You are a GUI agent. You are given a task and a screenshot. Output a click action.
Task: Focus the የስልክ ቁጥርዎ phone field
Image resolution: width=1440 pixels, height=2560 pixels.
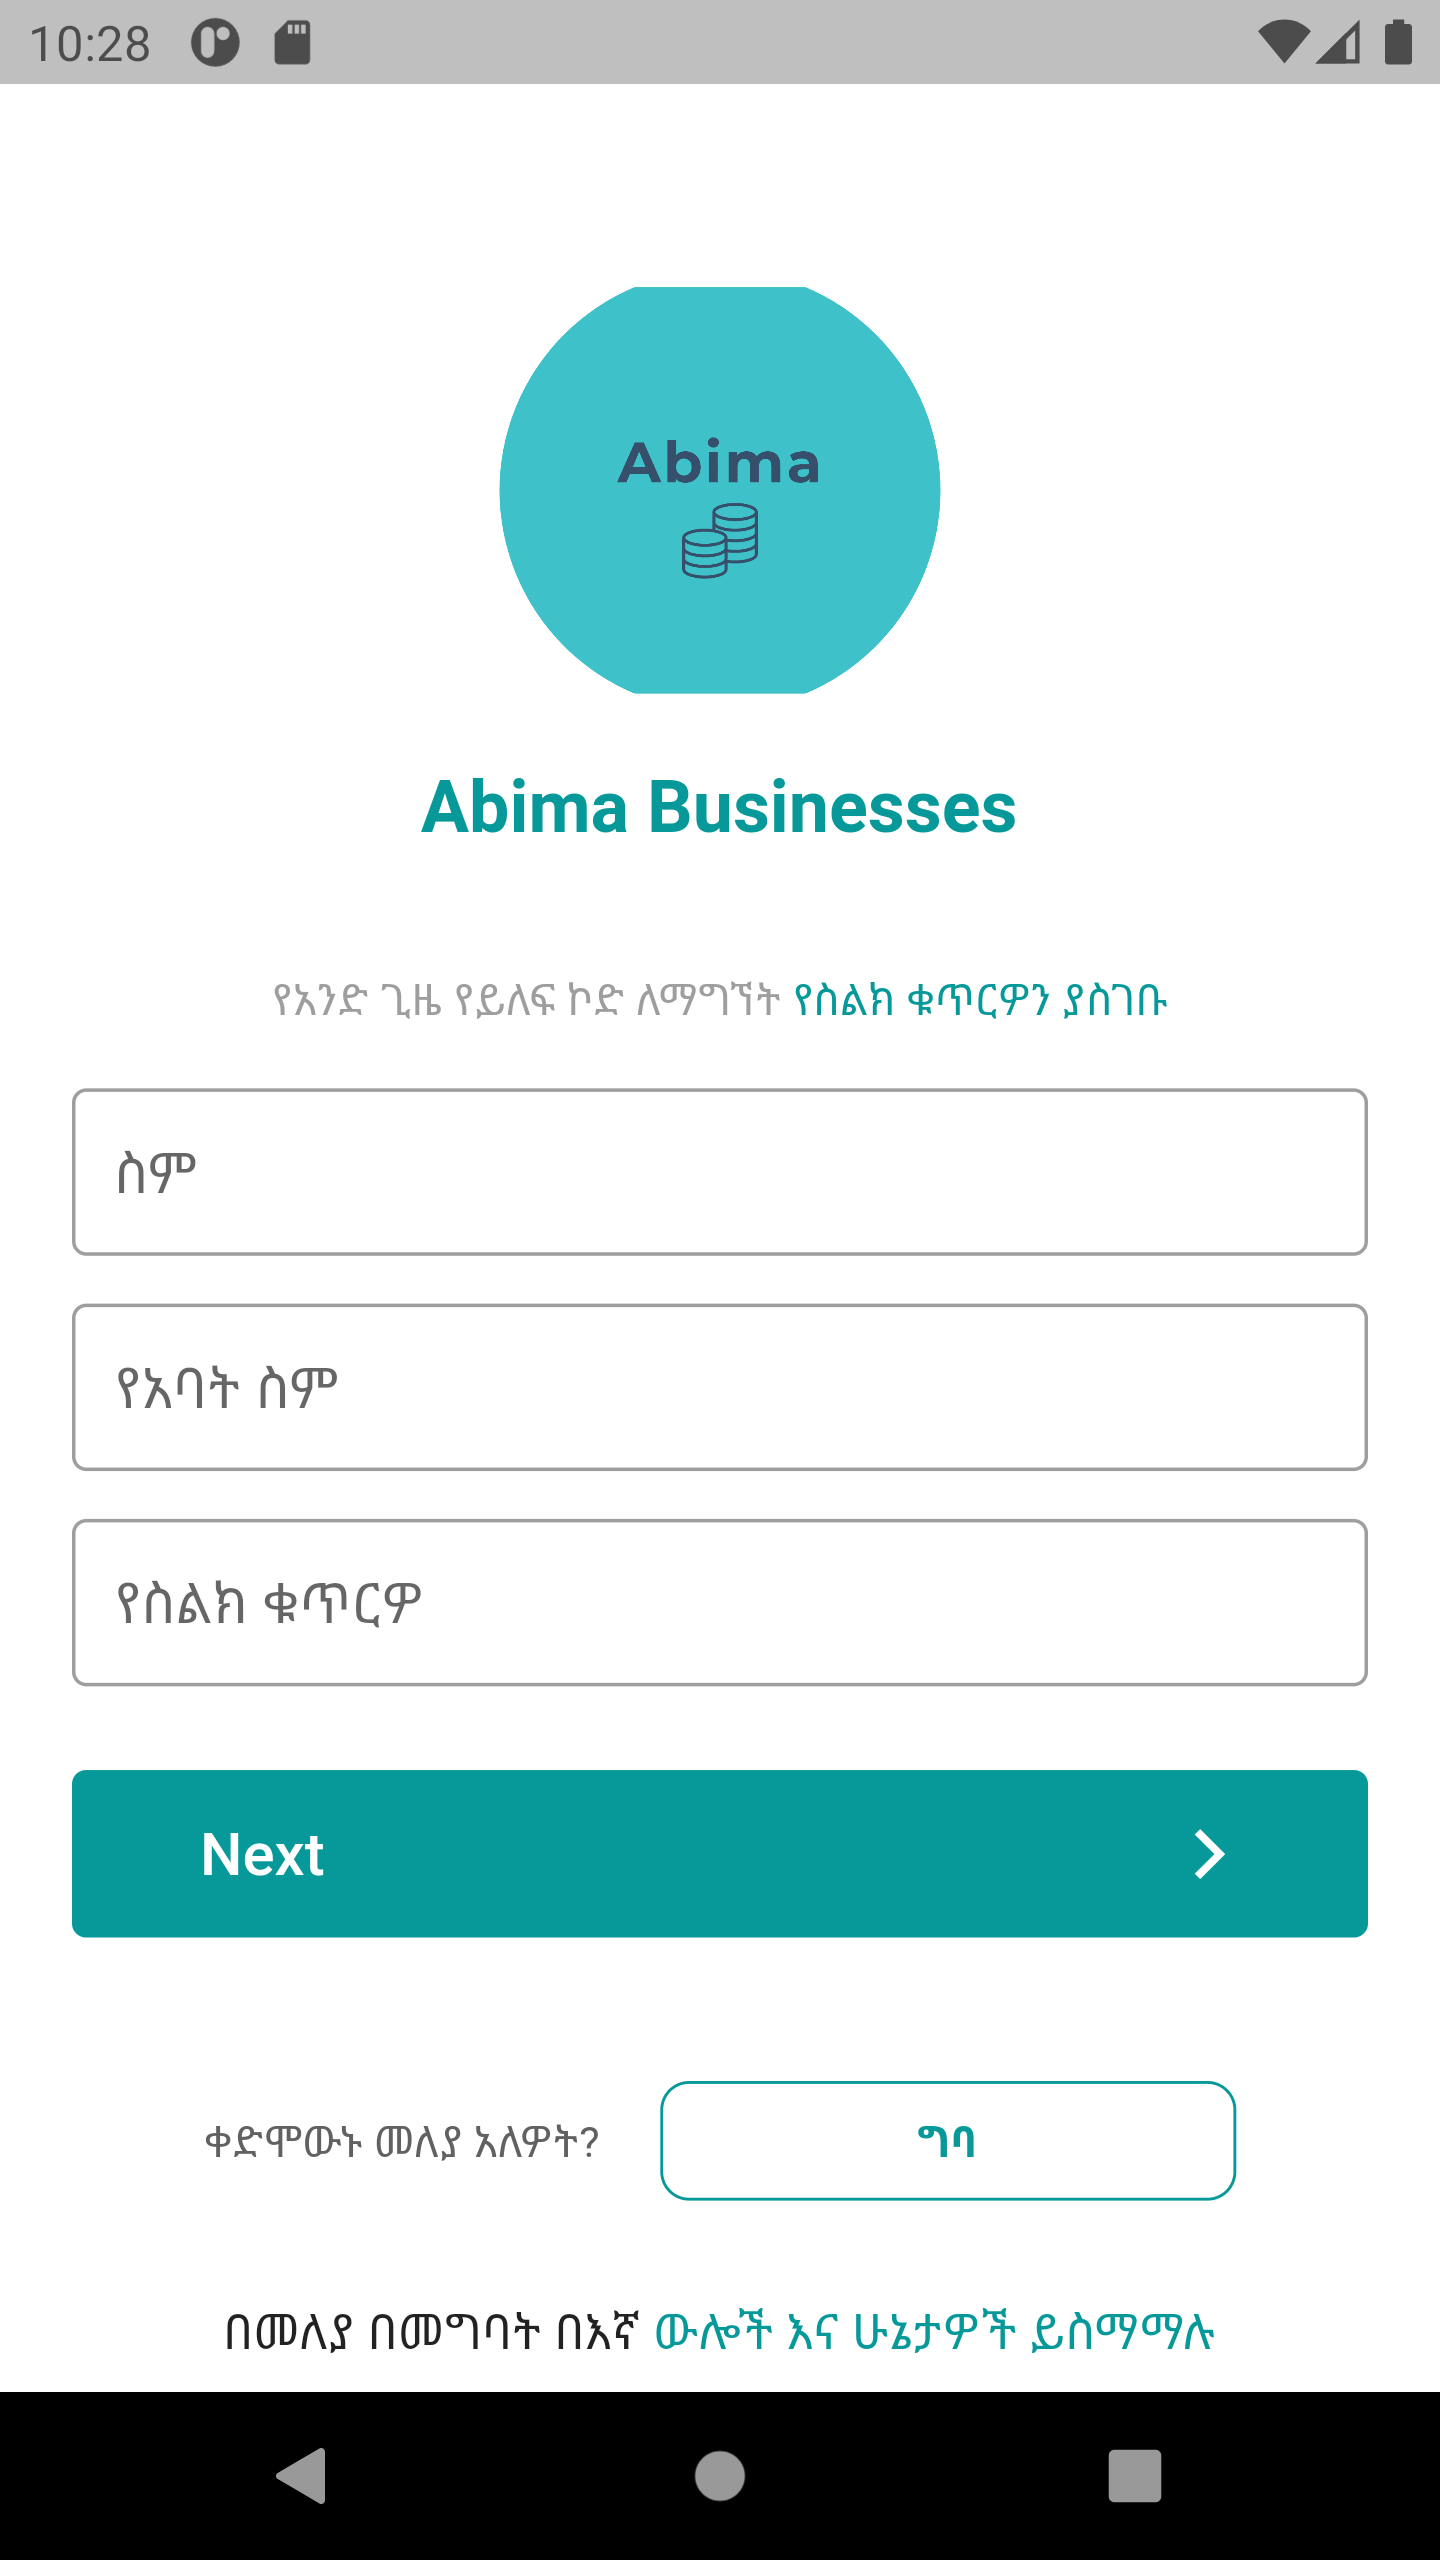coord(720,1603)
